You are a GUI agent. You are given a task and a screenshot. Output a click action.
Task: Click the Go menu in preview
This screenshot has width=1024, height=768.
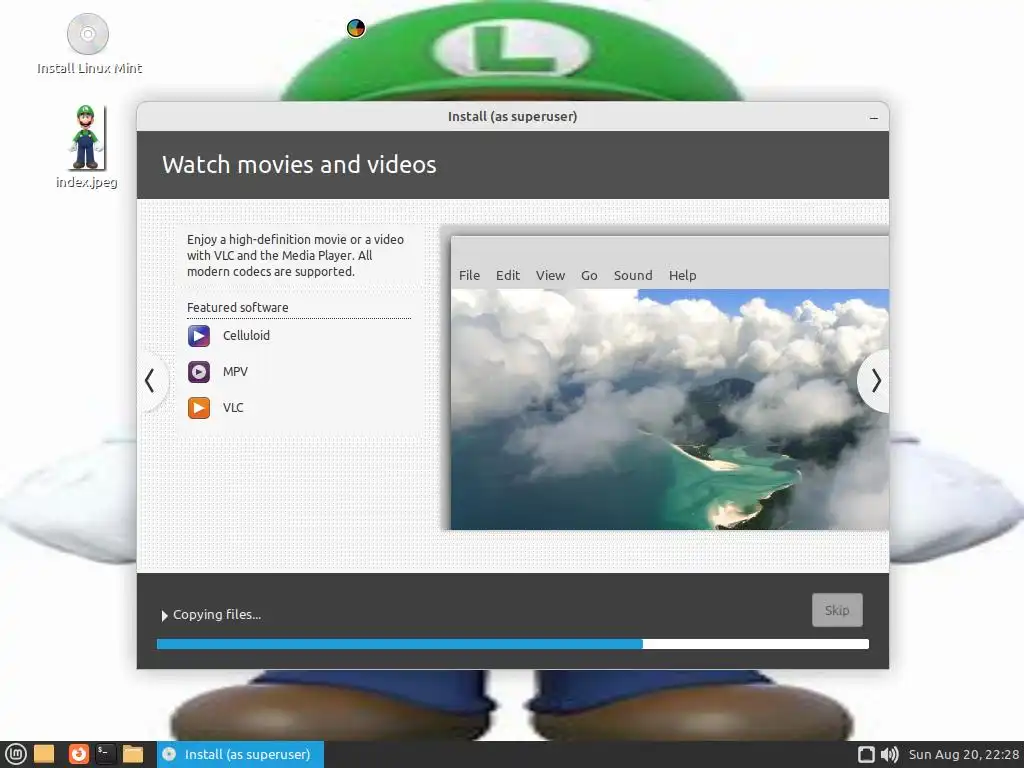(x=589, y=276)
